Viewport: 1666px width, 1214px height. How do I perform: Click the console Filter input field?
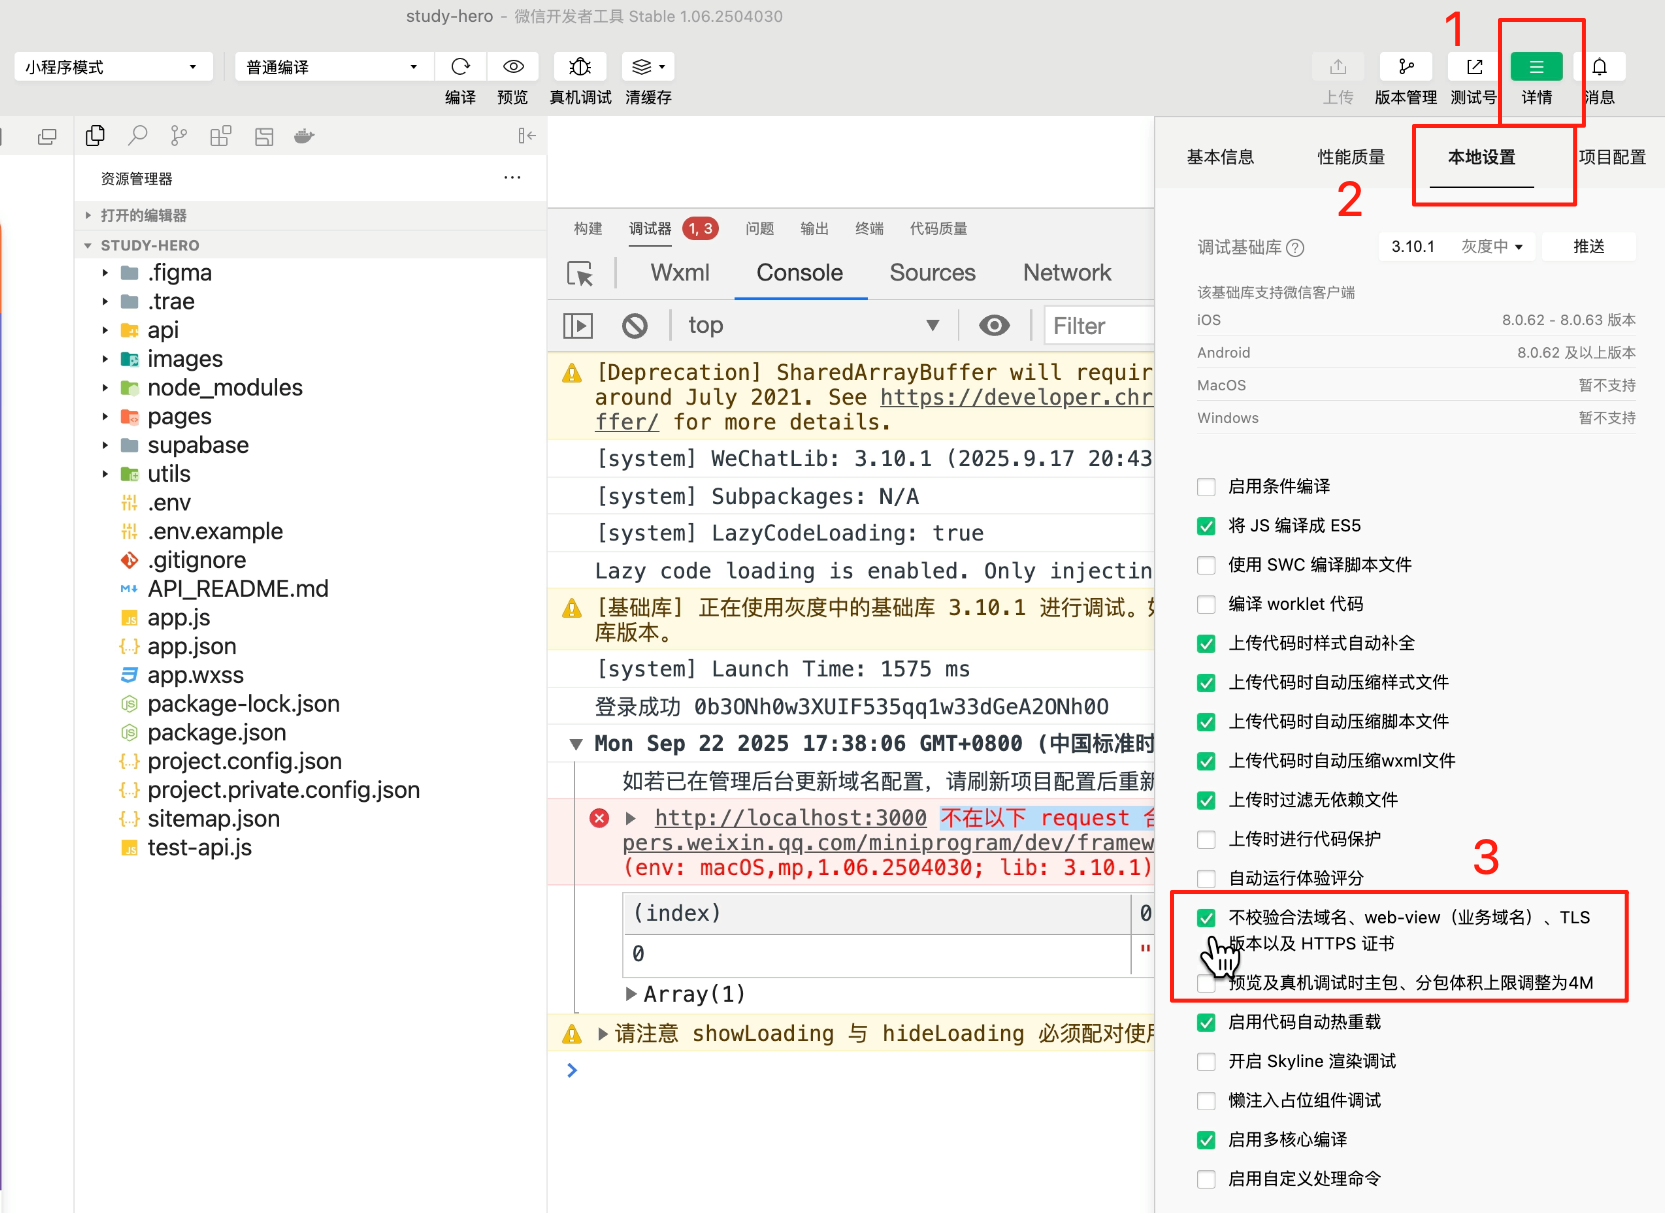[1098, 326]
